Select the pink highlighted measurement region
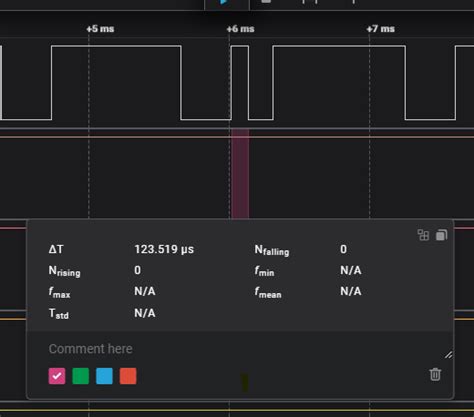The height and width of the screenshot is (417, 474). [x=240, y=174]
